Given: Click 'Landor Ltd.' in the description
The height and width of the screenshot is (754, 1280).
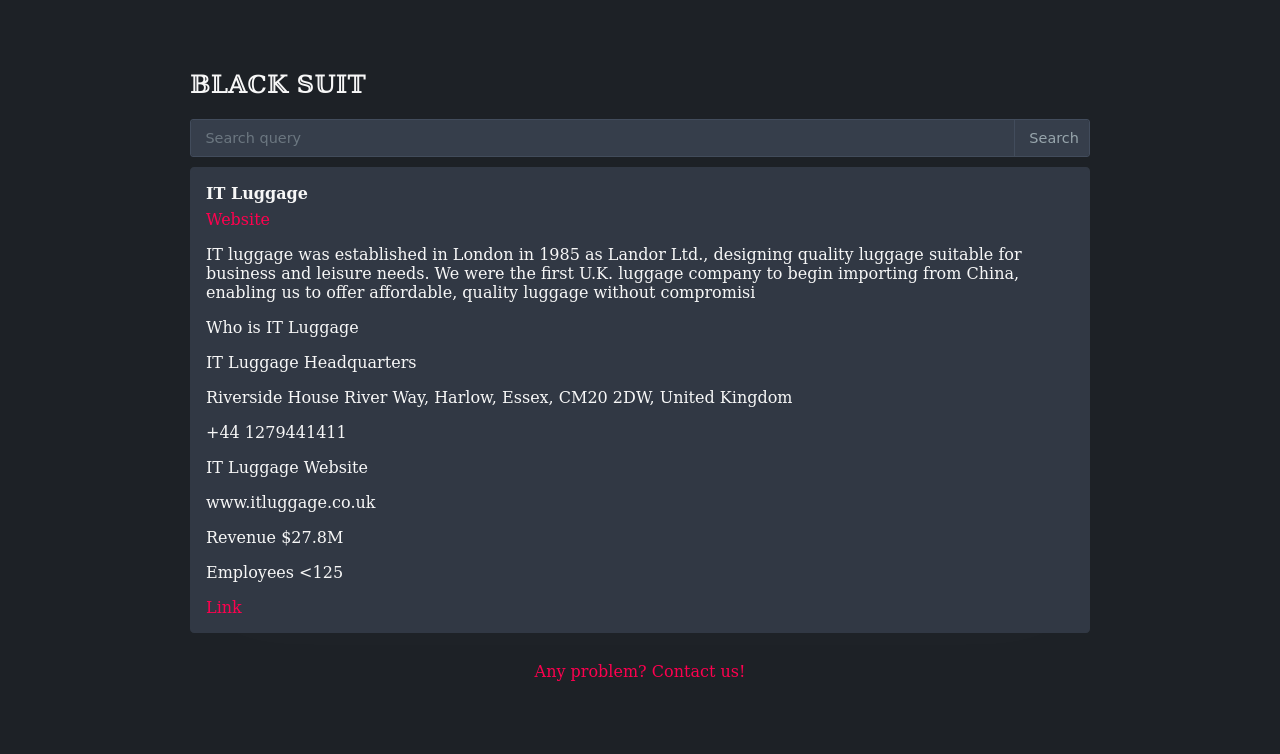Looking at the screenshot, I should click(655, 254).
